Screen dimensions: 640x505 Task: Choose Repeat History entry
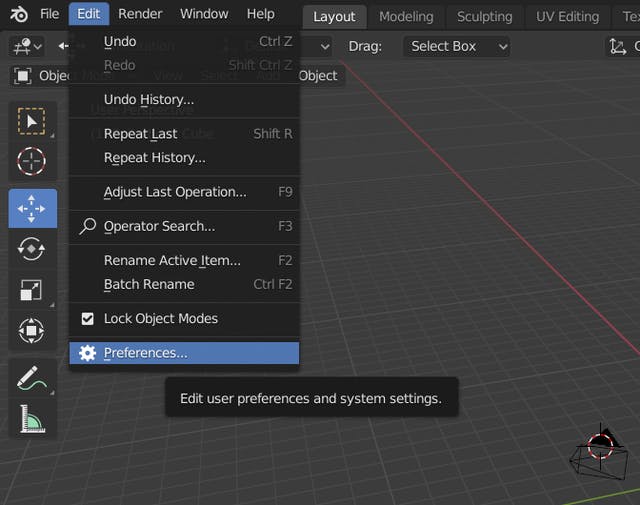[184, 158]
